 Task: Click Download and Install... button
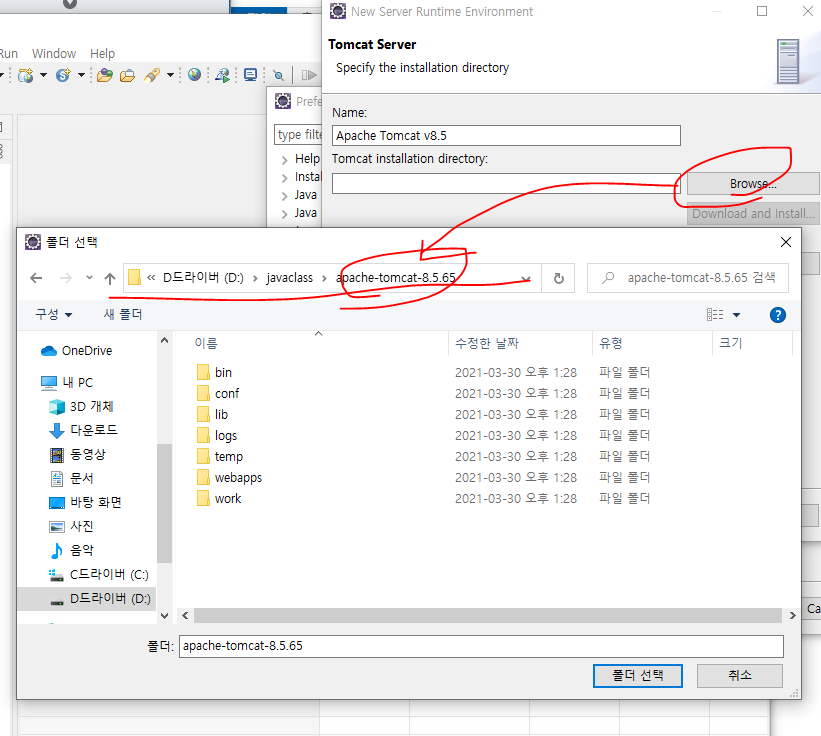click(753, 214)
